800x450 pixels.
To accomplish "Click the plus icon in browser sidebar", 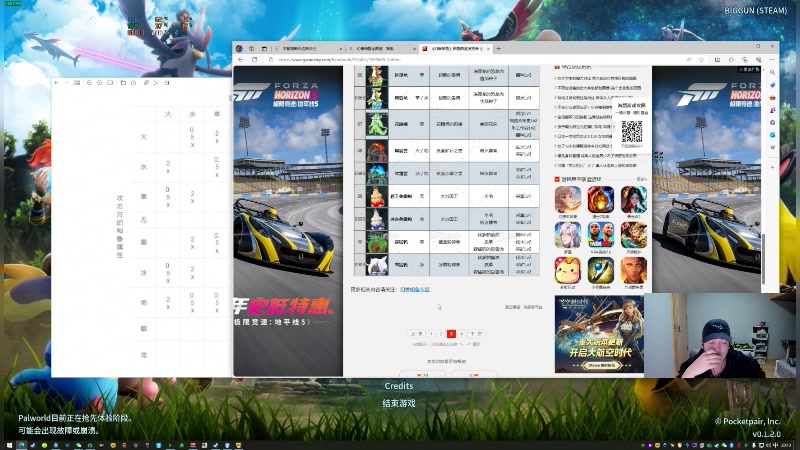I will [x=772, y=167].
